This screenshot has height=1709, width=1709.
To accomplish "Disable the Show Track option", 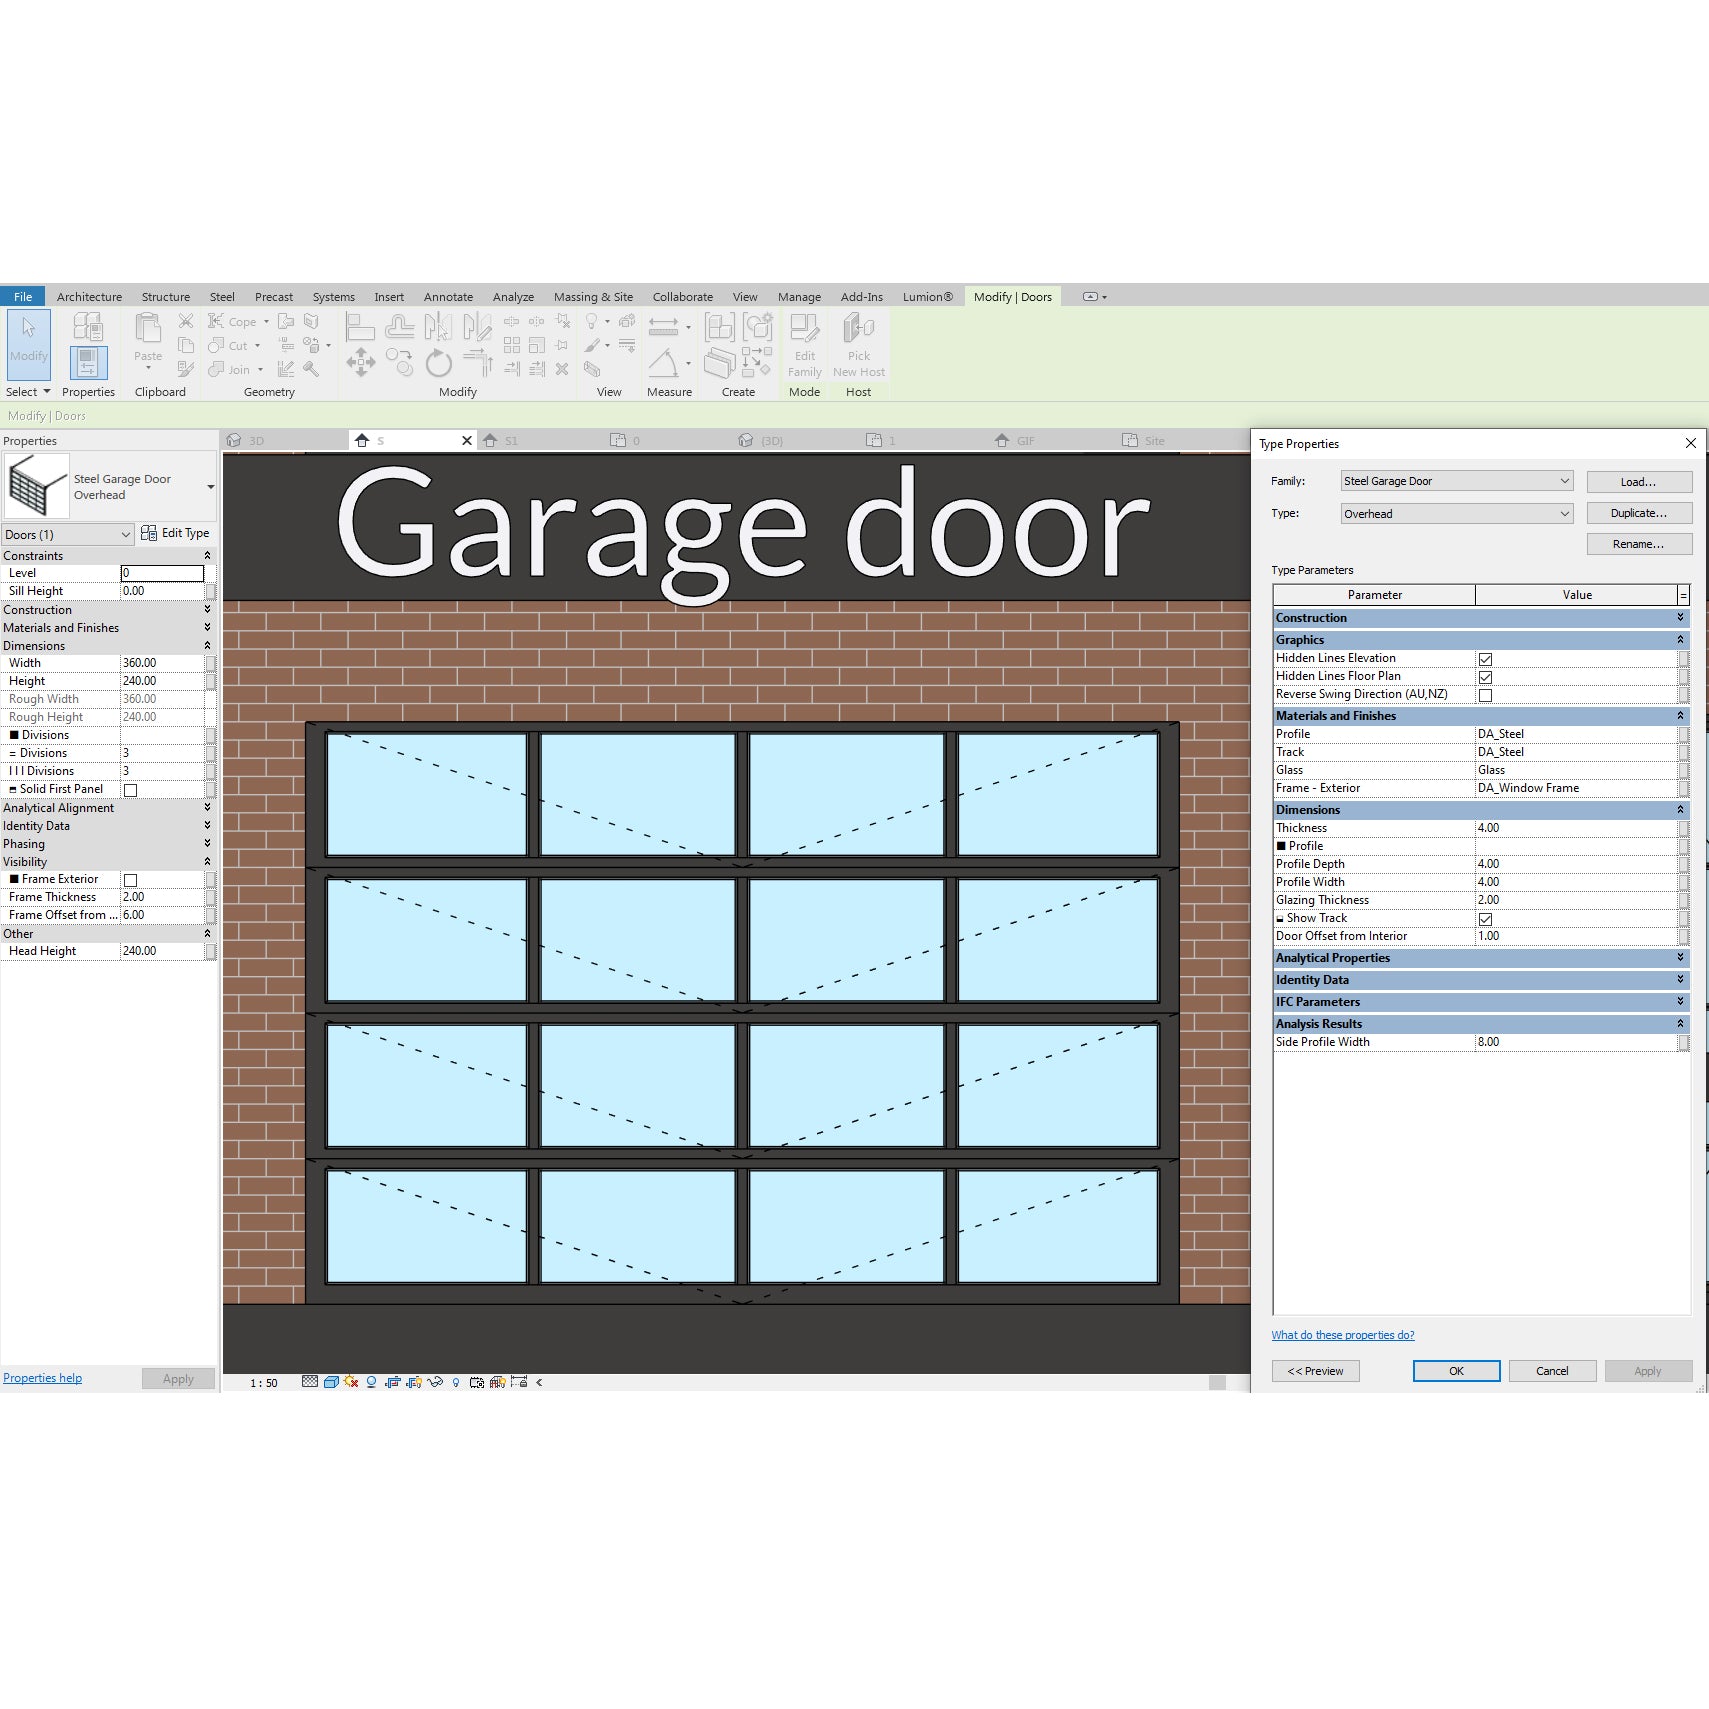I will (x=1487, y=918).
